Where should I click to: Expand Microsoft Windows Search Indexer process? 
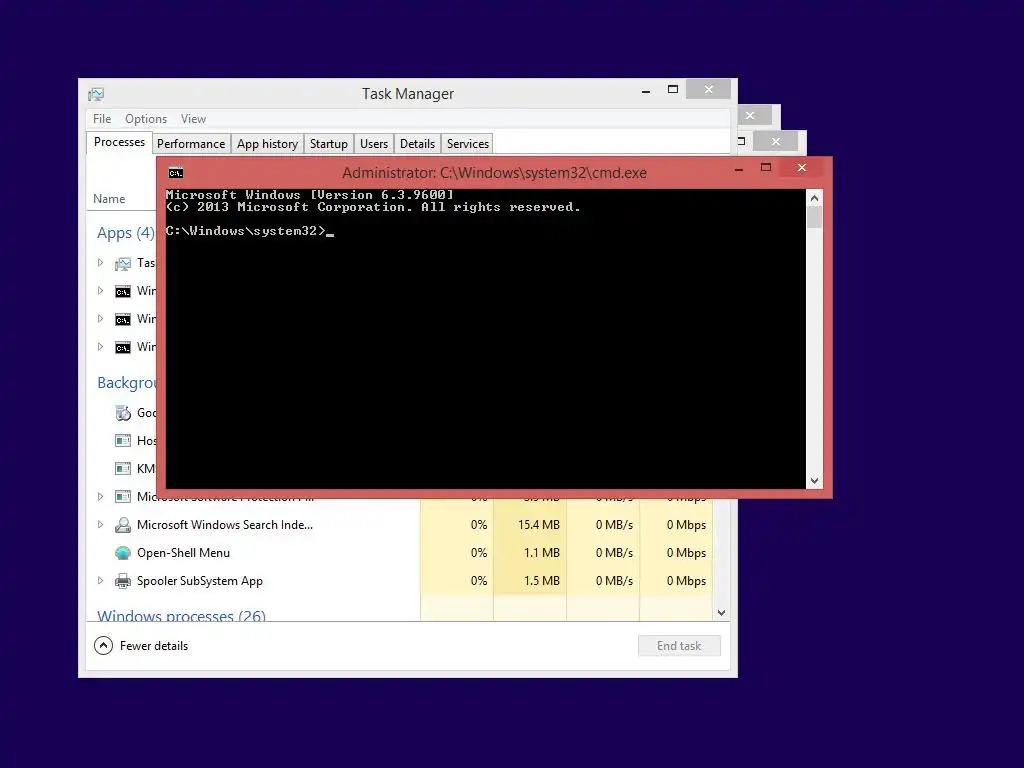[x=100, y=524]
